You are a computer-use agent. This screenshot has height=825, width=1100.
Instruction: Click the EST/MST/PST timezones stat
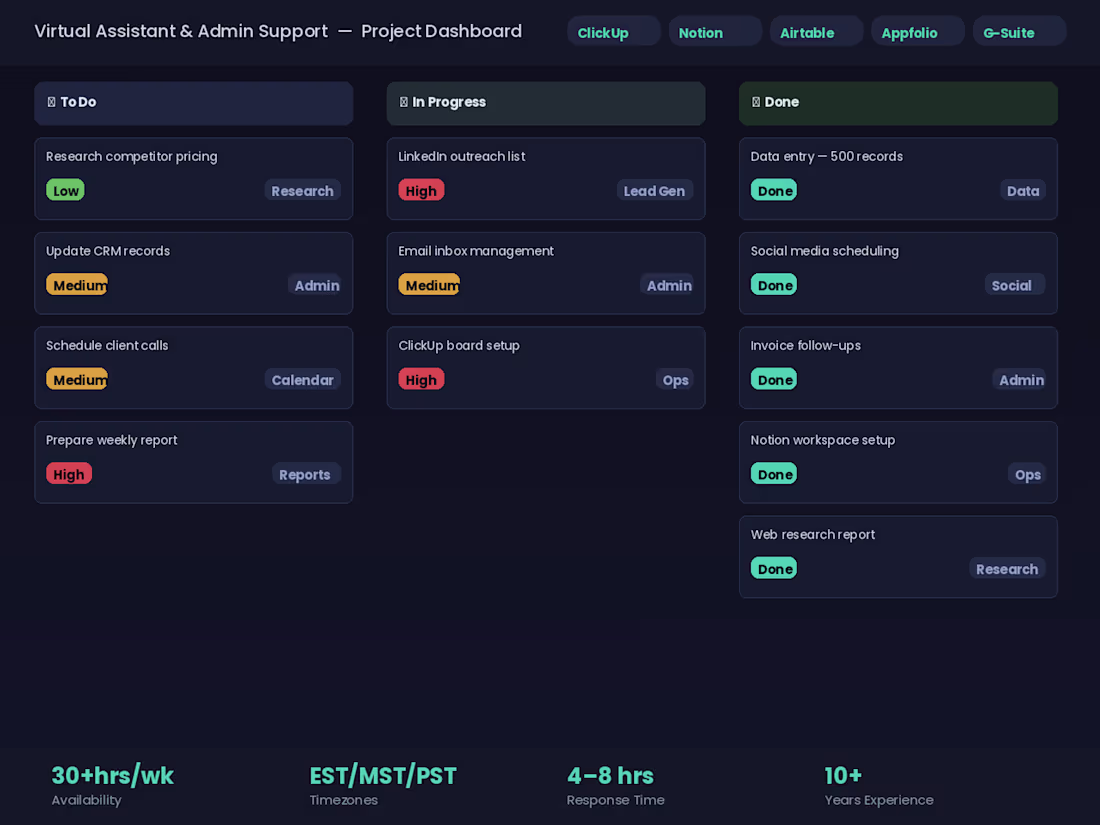click(x=383, y=786)
